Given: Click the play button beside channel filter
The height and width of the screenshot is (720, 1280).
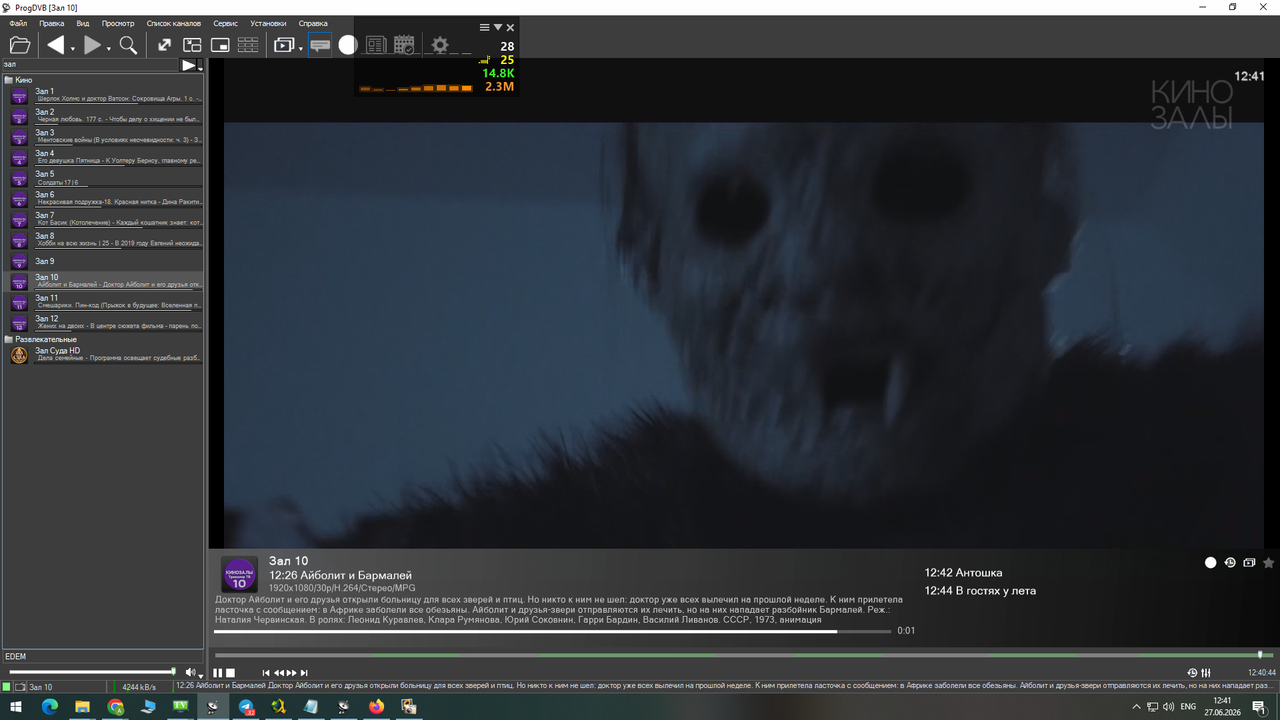Looking at the screenshot, I should pyautogui.click(x=188, y=65).
